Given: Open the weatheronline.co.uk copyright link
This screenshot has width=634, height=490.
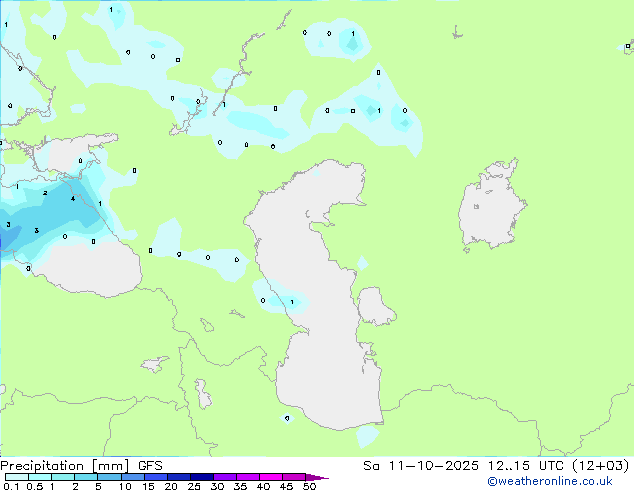Looking at the screenshot, I should [x=549, y=481].
